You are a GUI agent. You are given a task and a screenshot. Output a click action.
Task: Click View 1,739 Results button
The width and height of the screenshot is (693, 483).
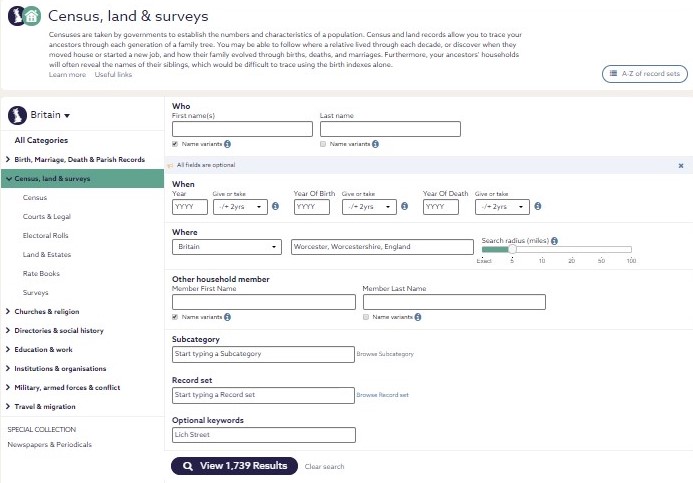[234, 466]
